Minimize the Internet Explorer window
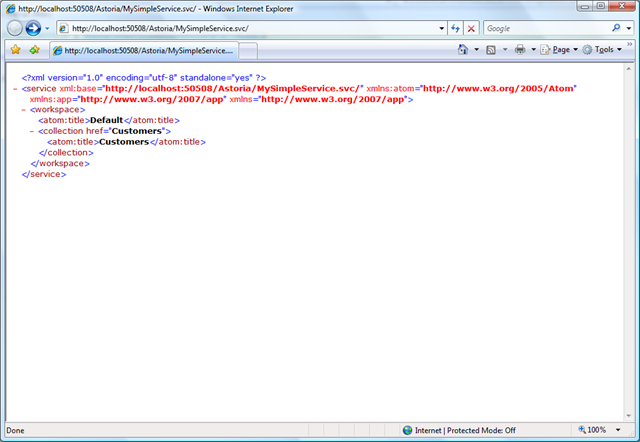The width and height of the screenshot is (640, 442). [x=584, y=6]
